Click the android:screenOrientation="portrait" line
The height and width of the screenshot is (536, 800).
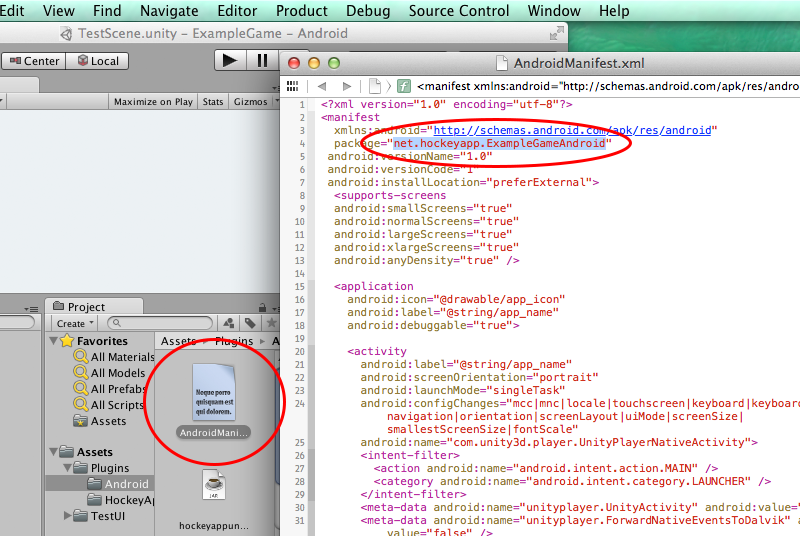click(x=479, y=377)
